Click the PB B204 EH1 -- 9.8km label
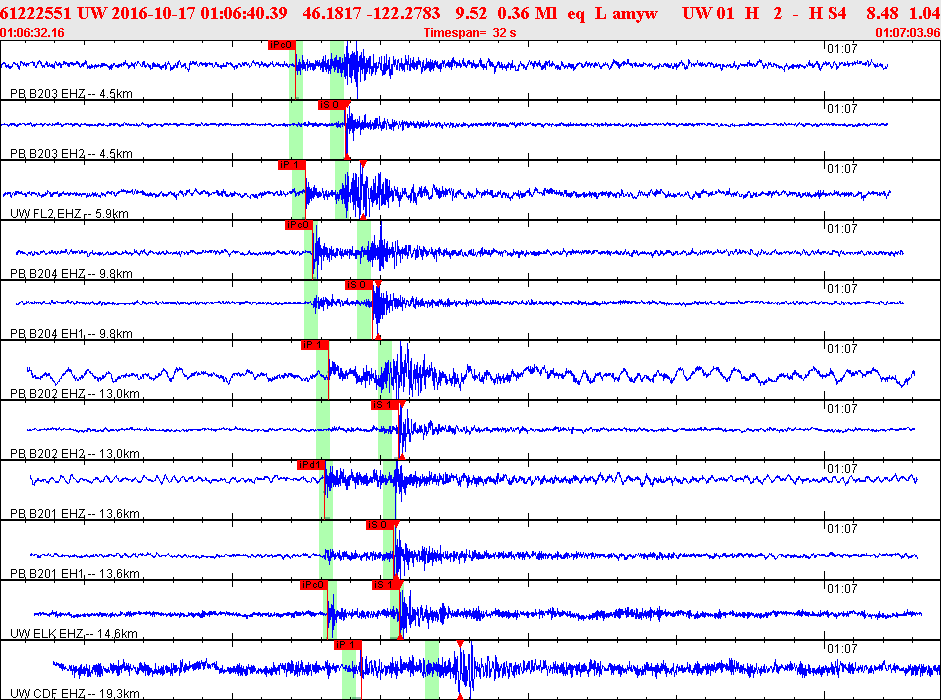This screenshot has height=700, width=941. 71,334
